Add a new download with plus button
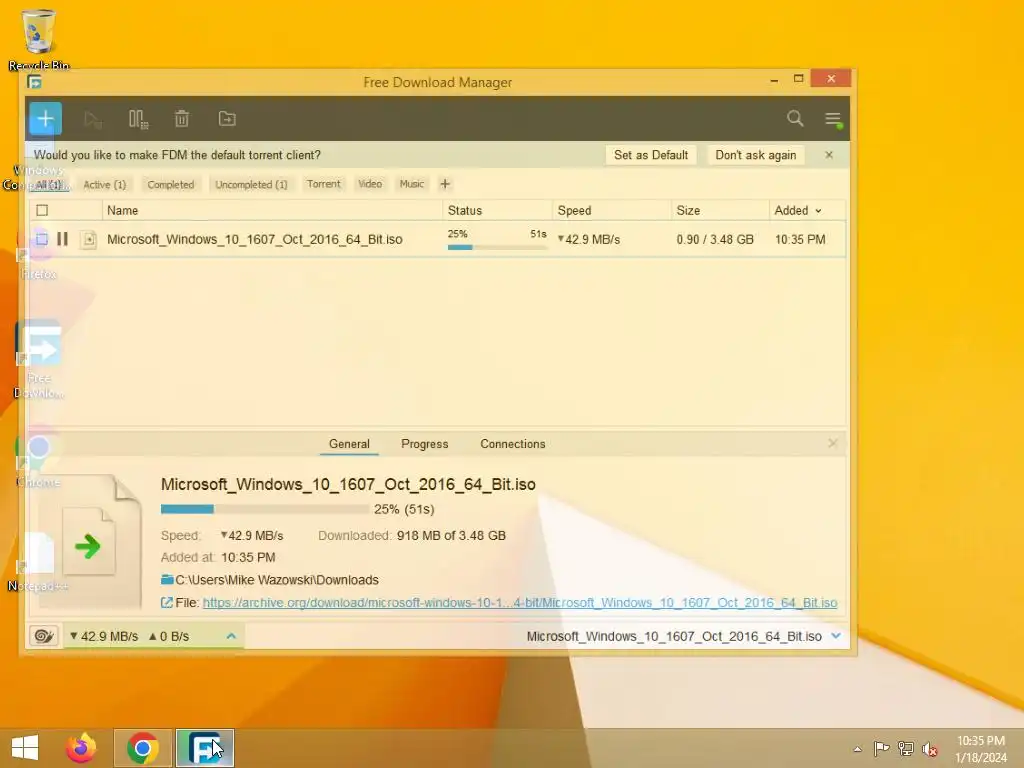 45,118
